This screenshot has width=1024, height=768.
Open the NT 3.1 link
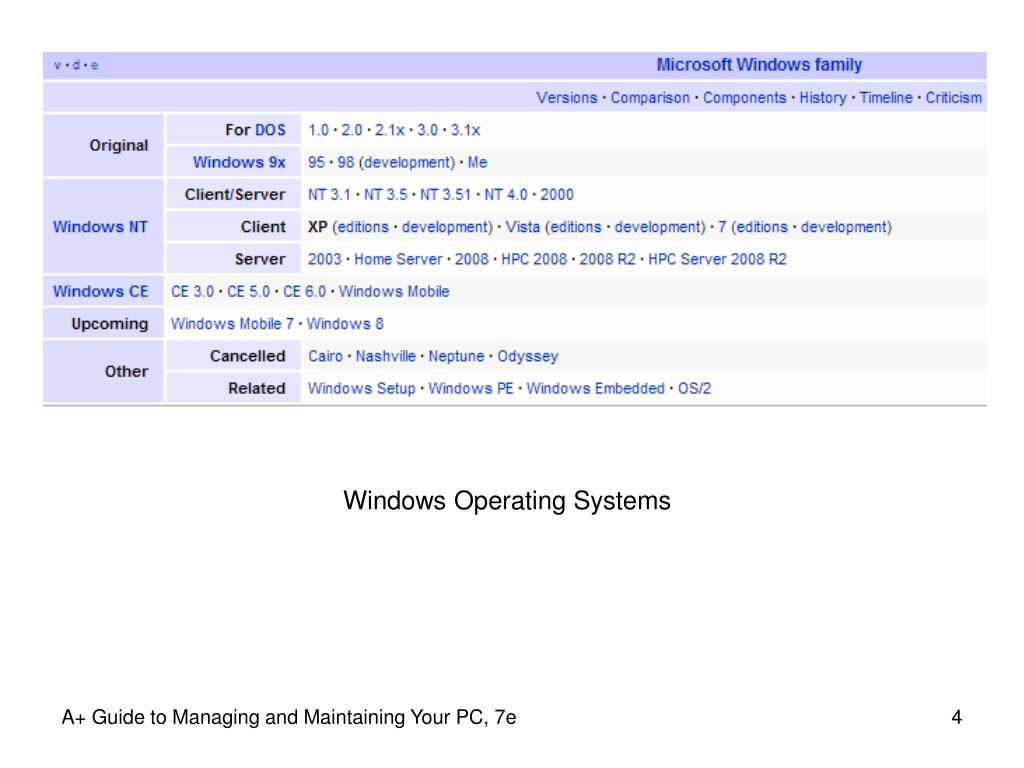(329, 195)
